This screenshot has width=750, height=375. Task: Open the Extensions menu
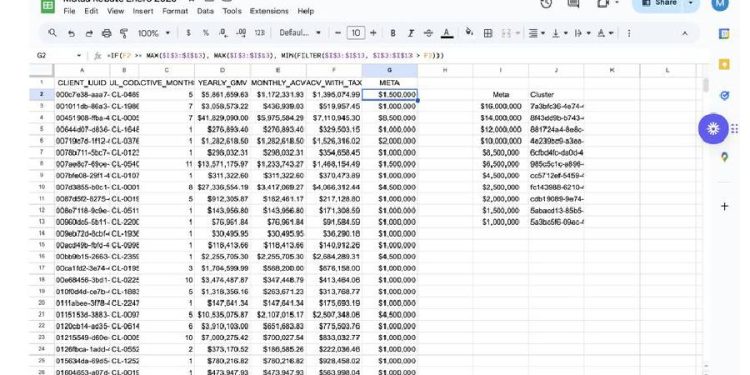click(269, 11)
